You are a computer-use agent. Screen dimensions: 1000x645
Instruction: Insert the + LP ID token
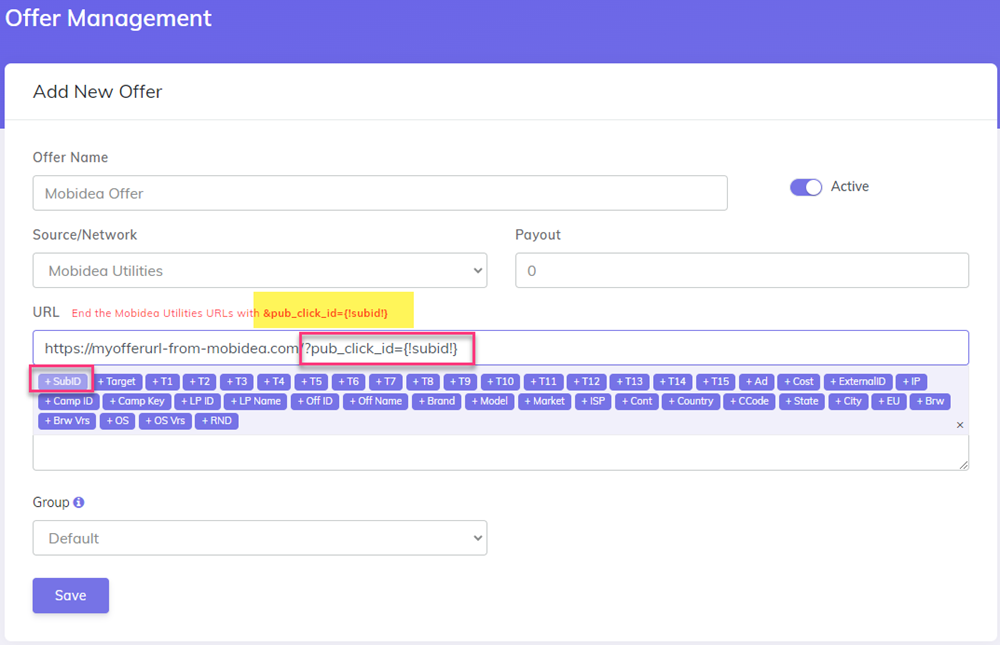click(198, 401)
